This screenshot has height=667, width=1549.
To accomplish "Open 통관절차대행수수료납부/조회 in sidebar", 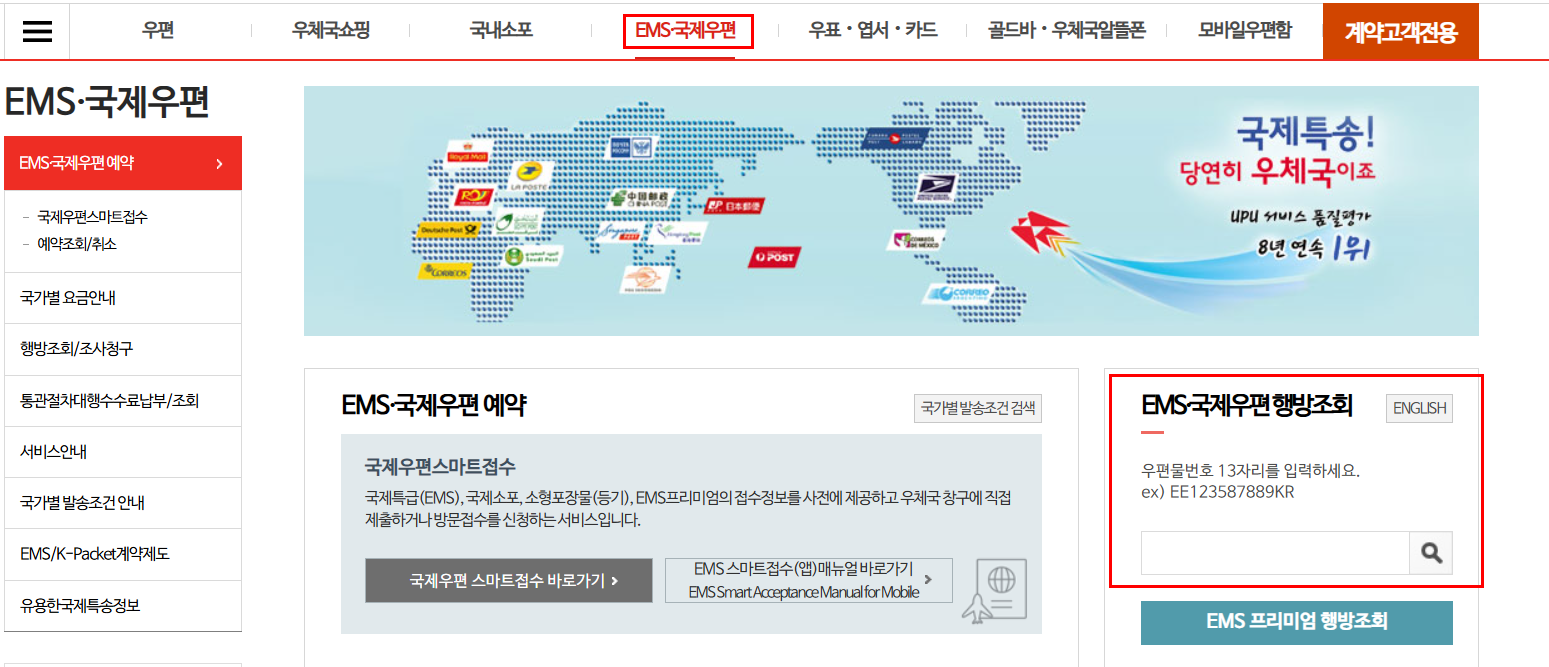I will coord(123,401).
